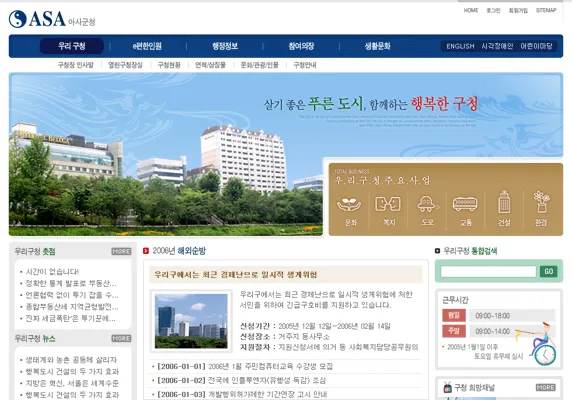Switch to the ENGLISH site
572x400 pixels.
coord(460,46)
